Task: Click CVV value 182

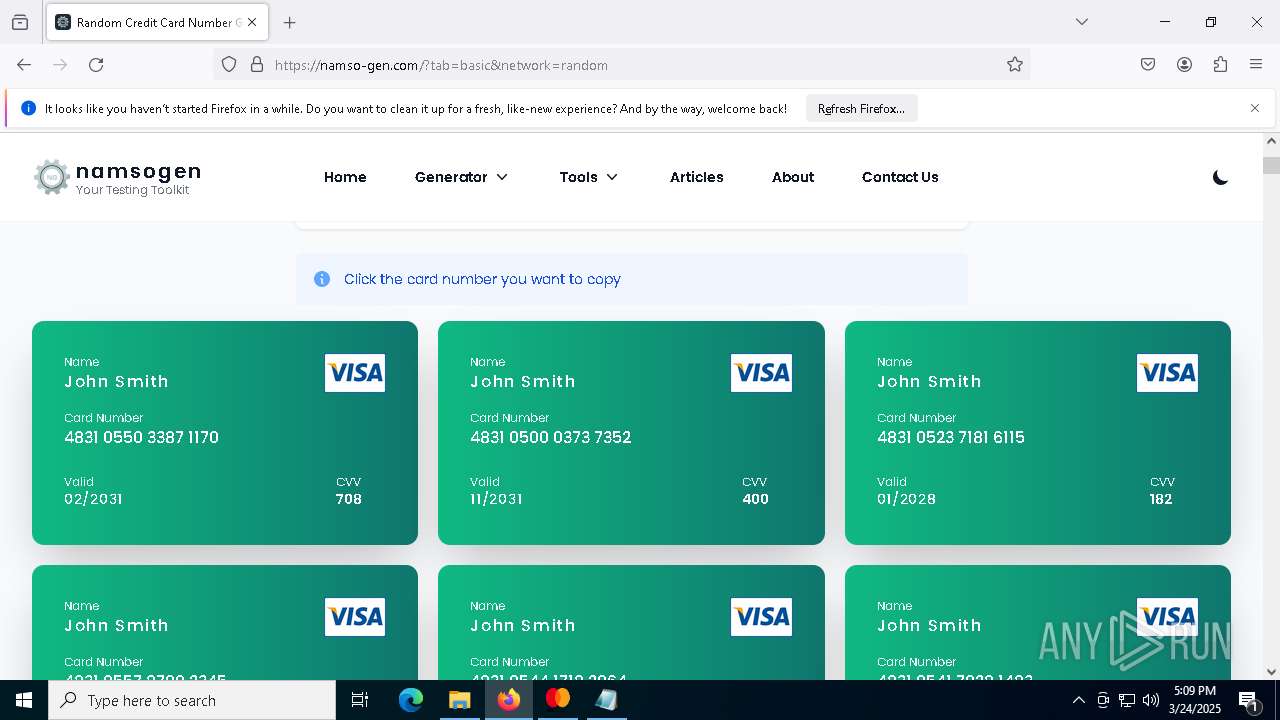Action: 1161,499
